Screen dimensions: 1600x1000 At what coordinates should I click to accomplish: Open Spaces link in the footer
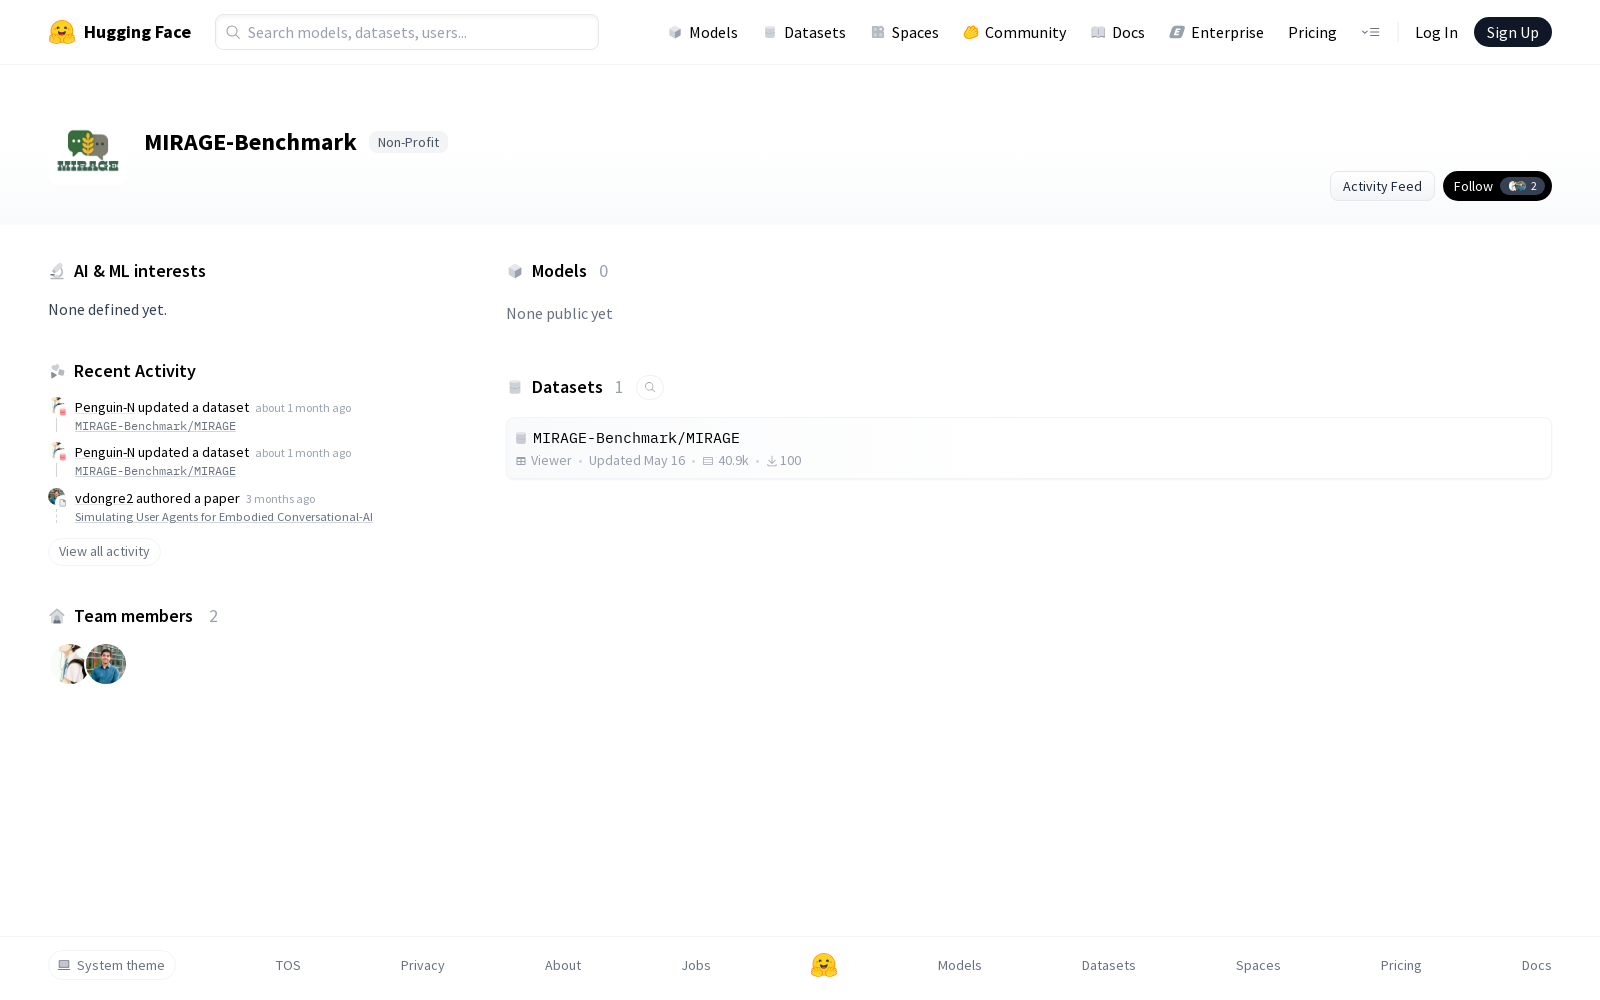tap(1258, 965)
